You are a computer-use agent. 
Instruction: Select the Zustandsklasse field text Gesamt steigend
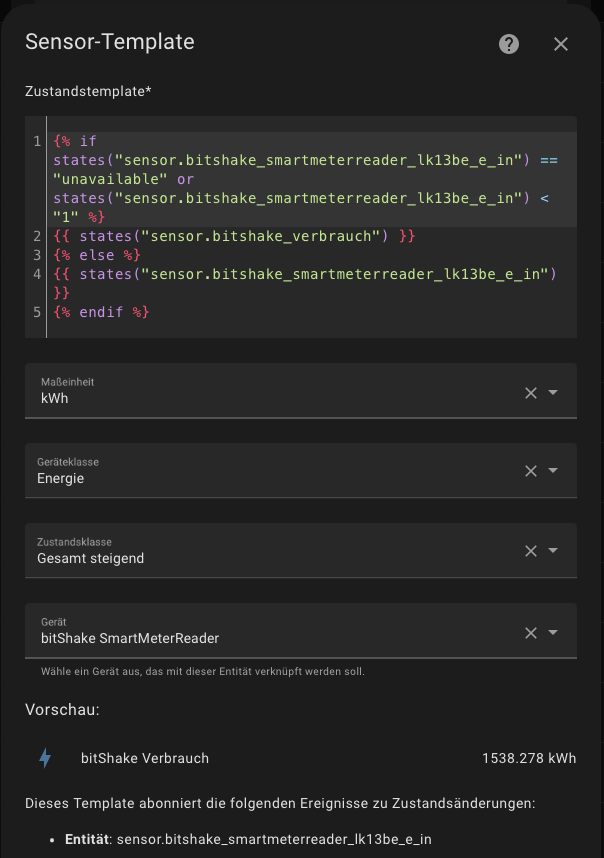pyautogui.click(x=92, y=558)
